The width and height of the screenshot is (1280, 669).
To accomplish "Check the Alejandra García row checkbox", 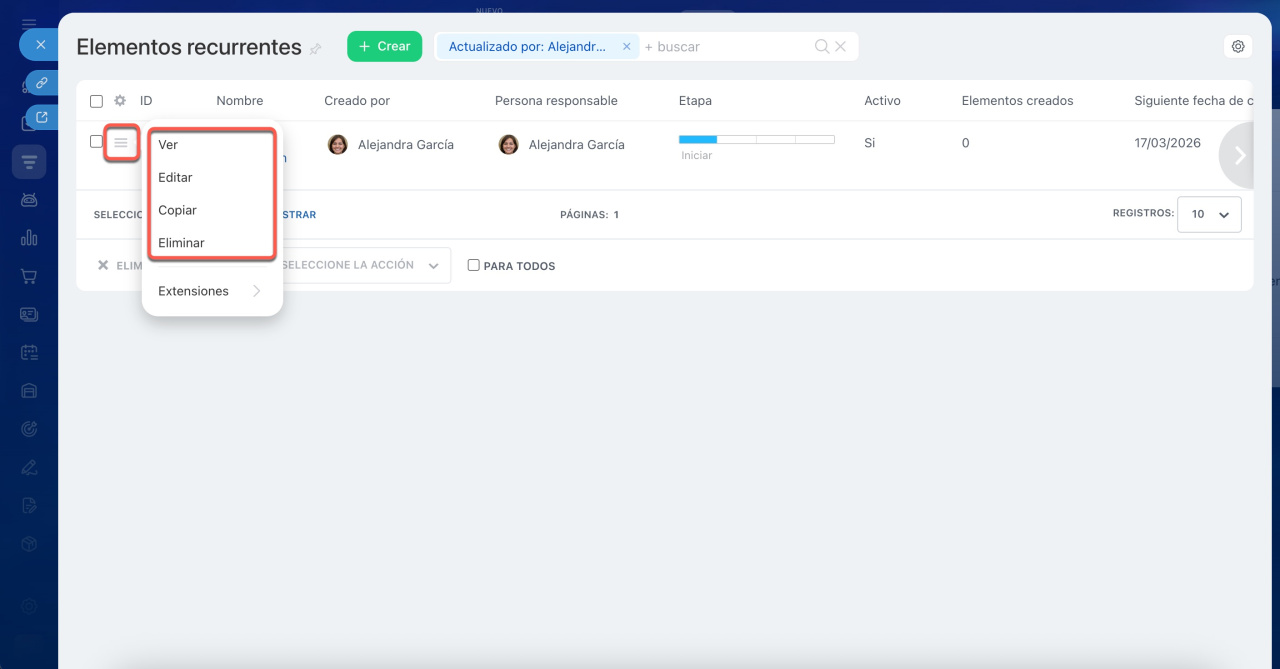I will 96,142.
